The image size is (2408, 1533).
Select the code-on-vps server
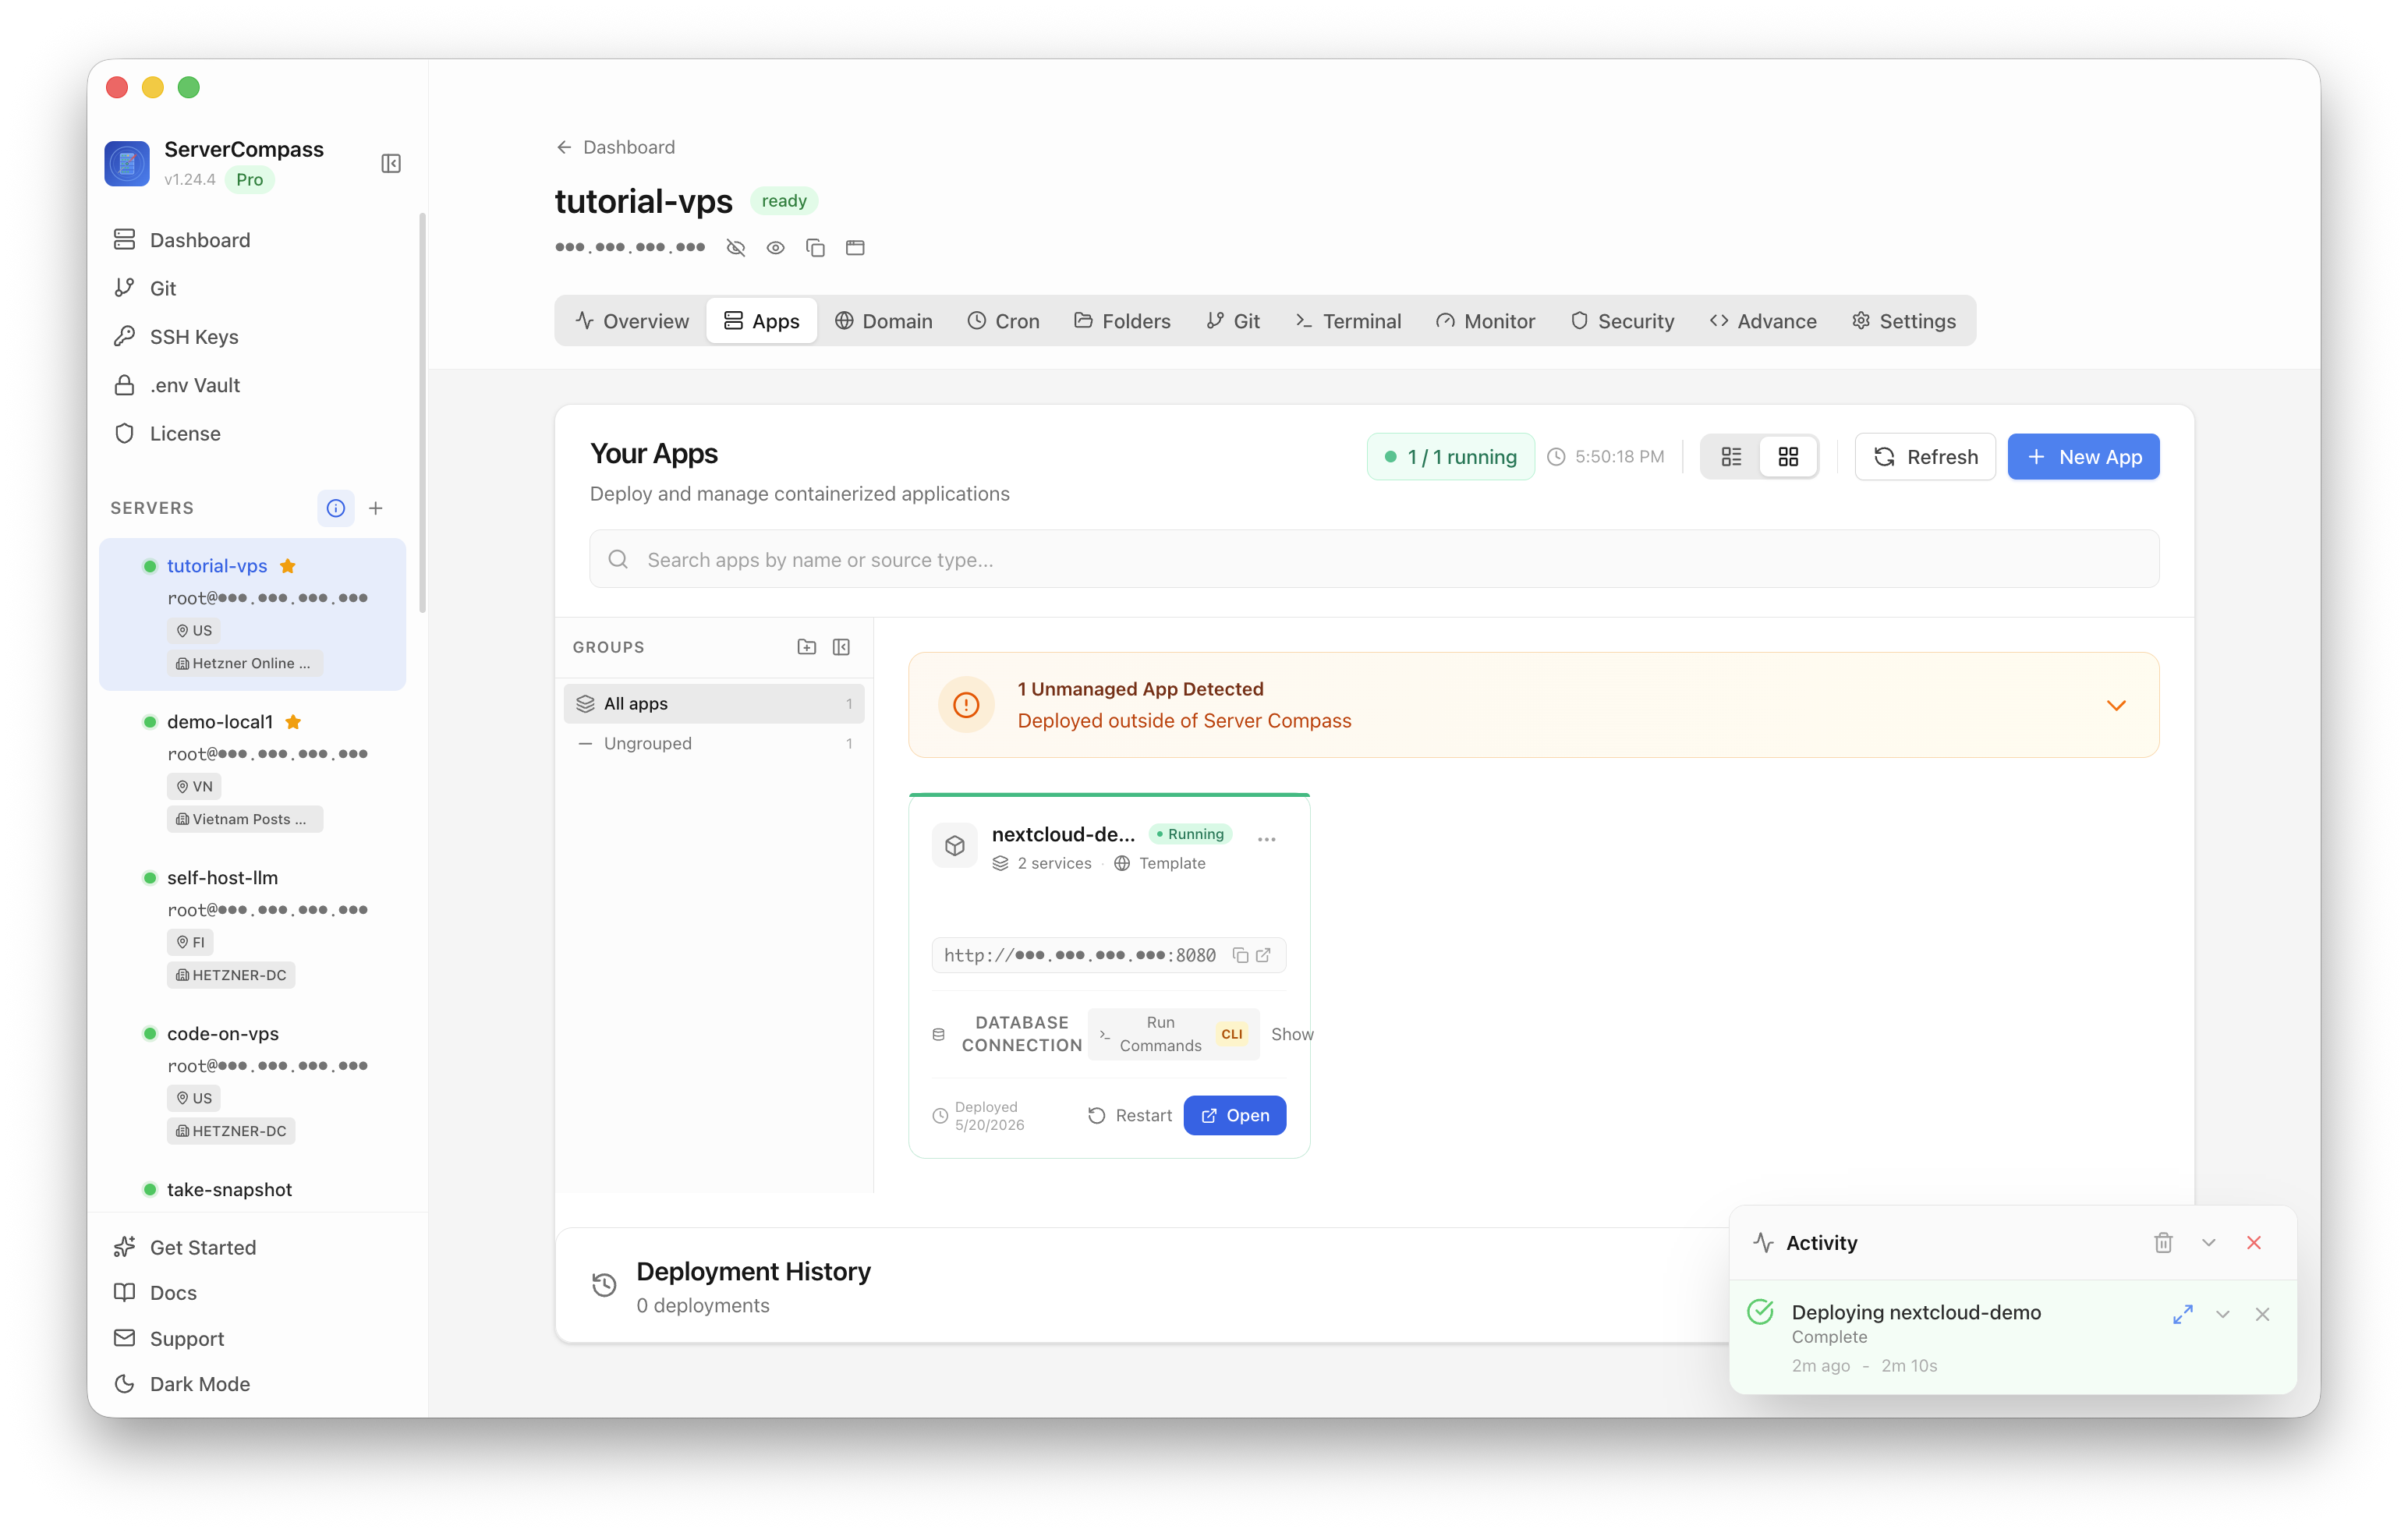tap(253, 1082)
